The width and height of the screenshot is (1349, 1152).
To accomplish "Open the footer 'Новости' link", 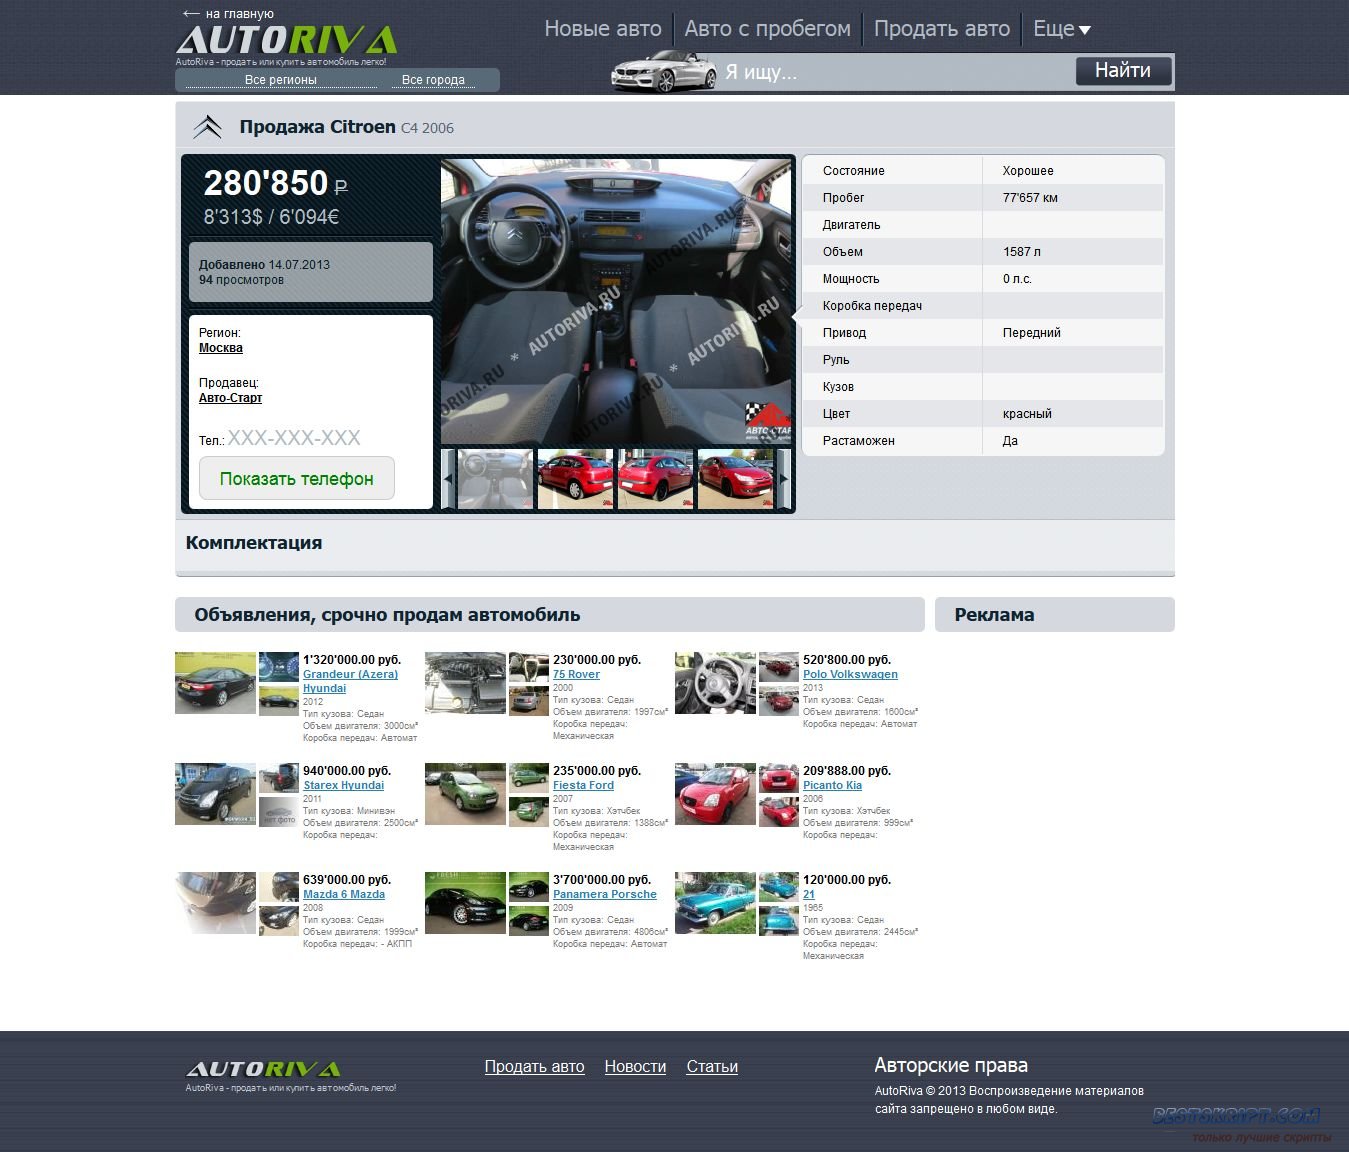I will click(x=635, y=1067).
